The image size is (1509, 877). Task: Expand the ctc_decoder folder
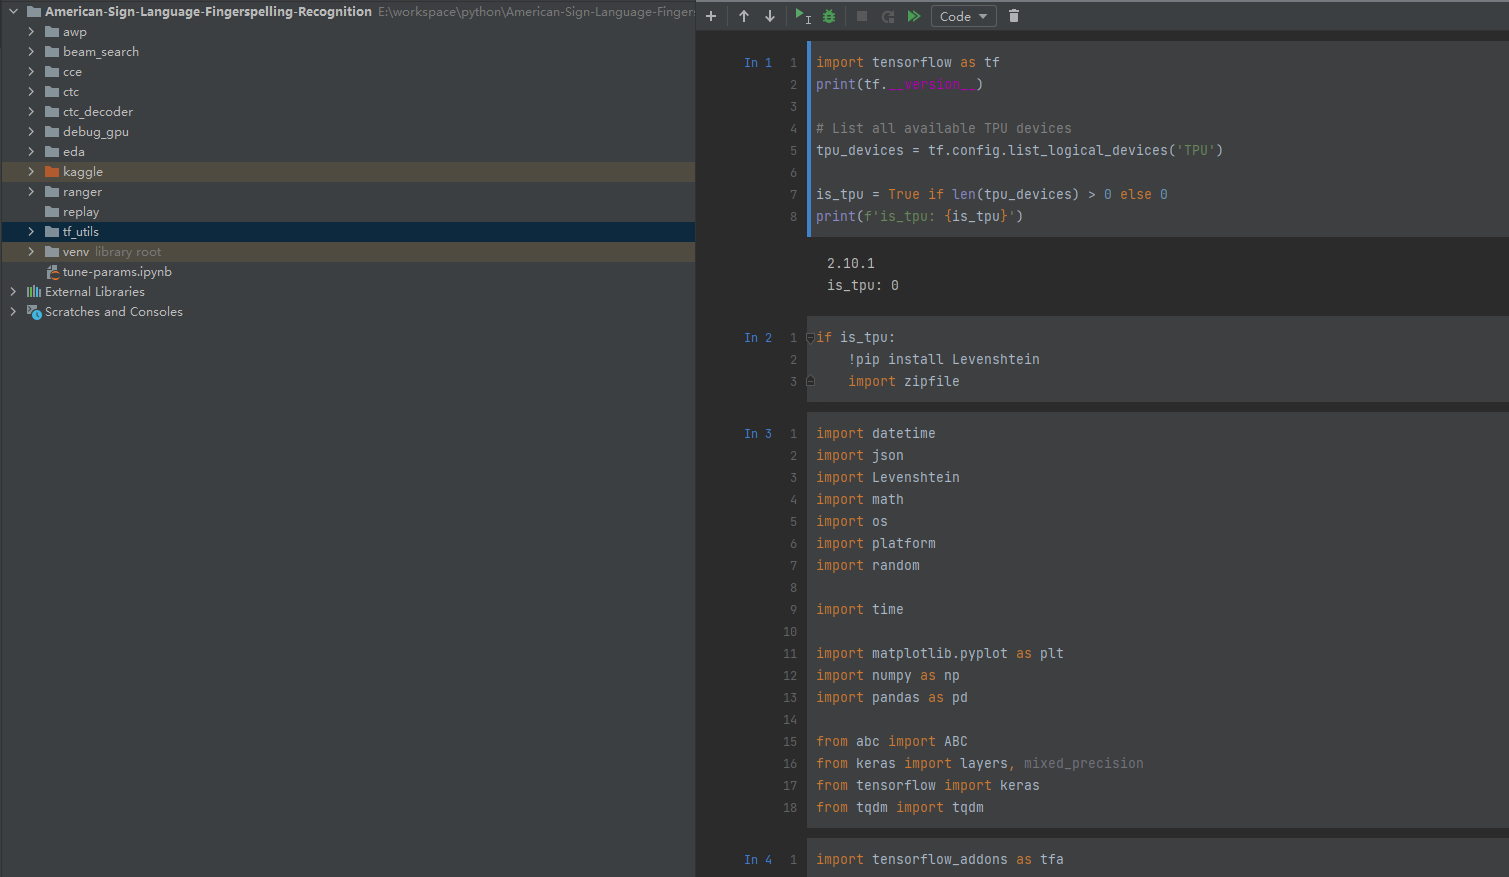click(x=31, y=112)
